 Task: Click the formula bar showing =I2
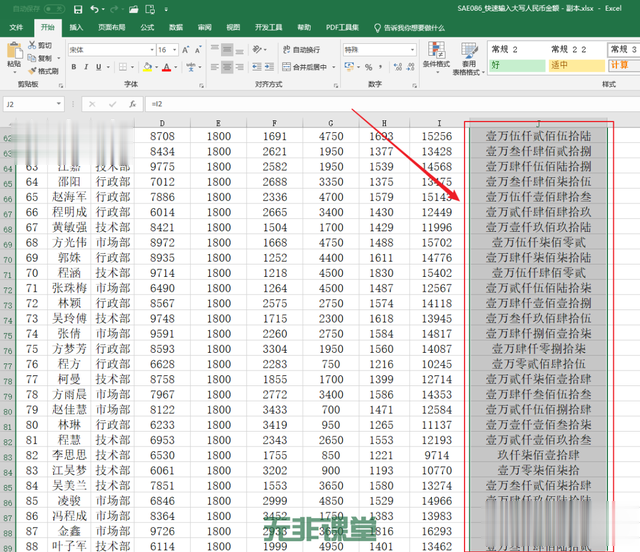pos(392,104)
